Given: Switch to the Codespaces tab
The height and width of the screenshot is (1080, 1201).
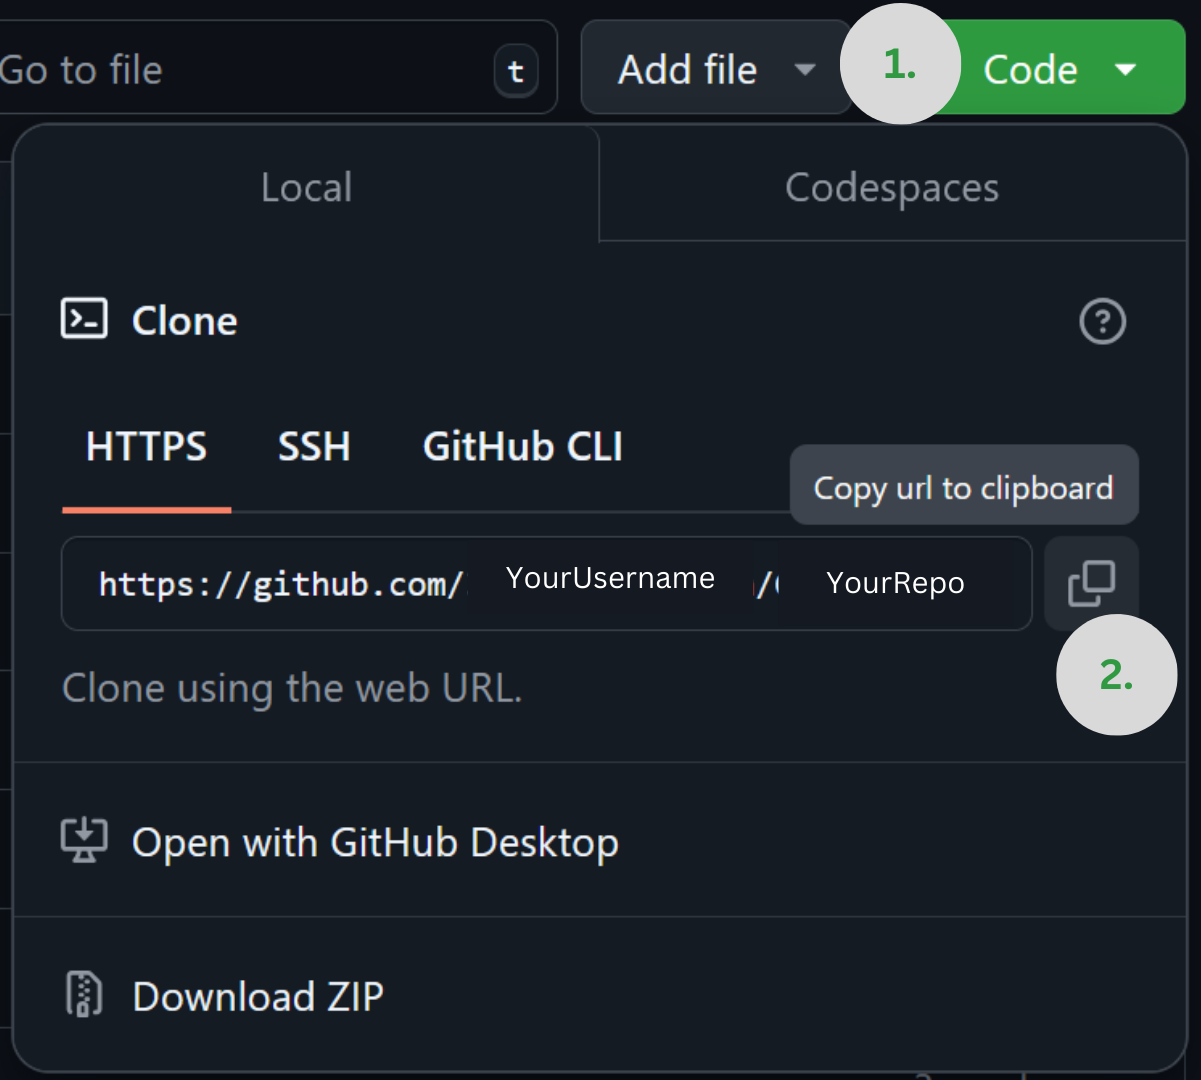Looking at the screenshot, I should coord(892,187).
